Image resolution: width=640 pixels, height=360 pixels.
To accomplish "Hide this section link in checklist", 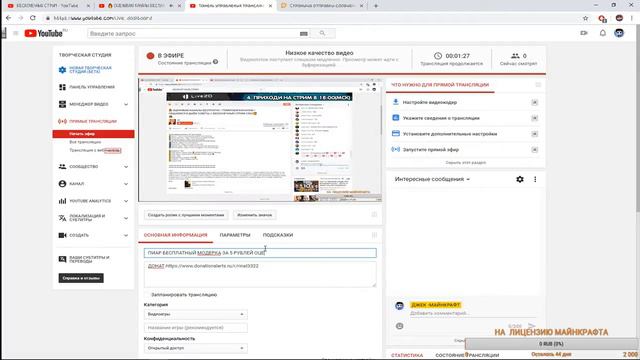I will point(465,162).
